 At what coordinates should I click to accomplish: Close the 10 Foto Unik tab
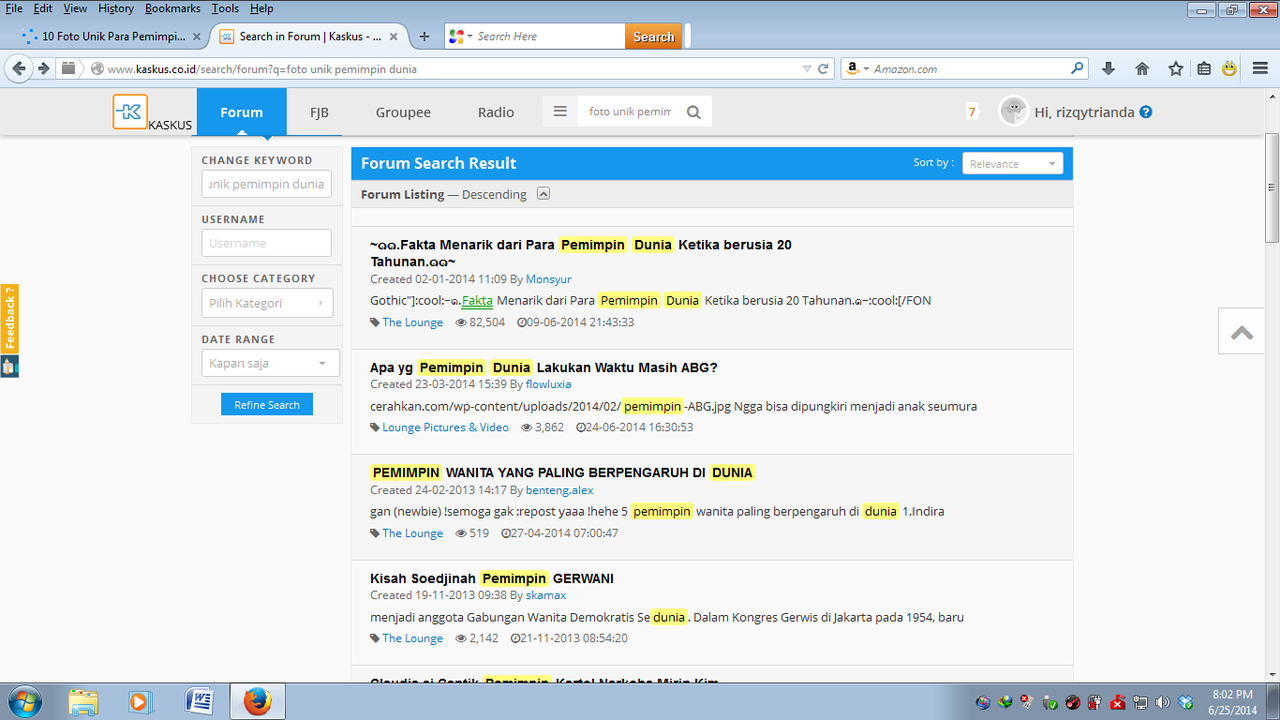(x=197, y=37)
